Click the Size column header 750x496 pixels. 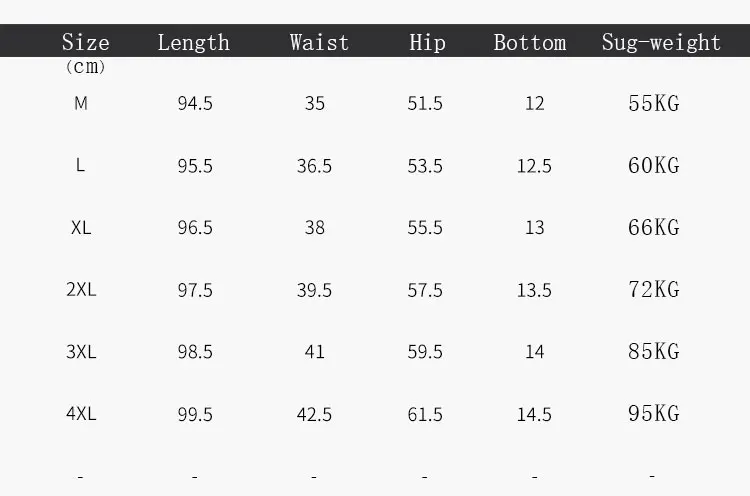[x=86, y=42]
